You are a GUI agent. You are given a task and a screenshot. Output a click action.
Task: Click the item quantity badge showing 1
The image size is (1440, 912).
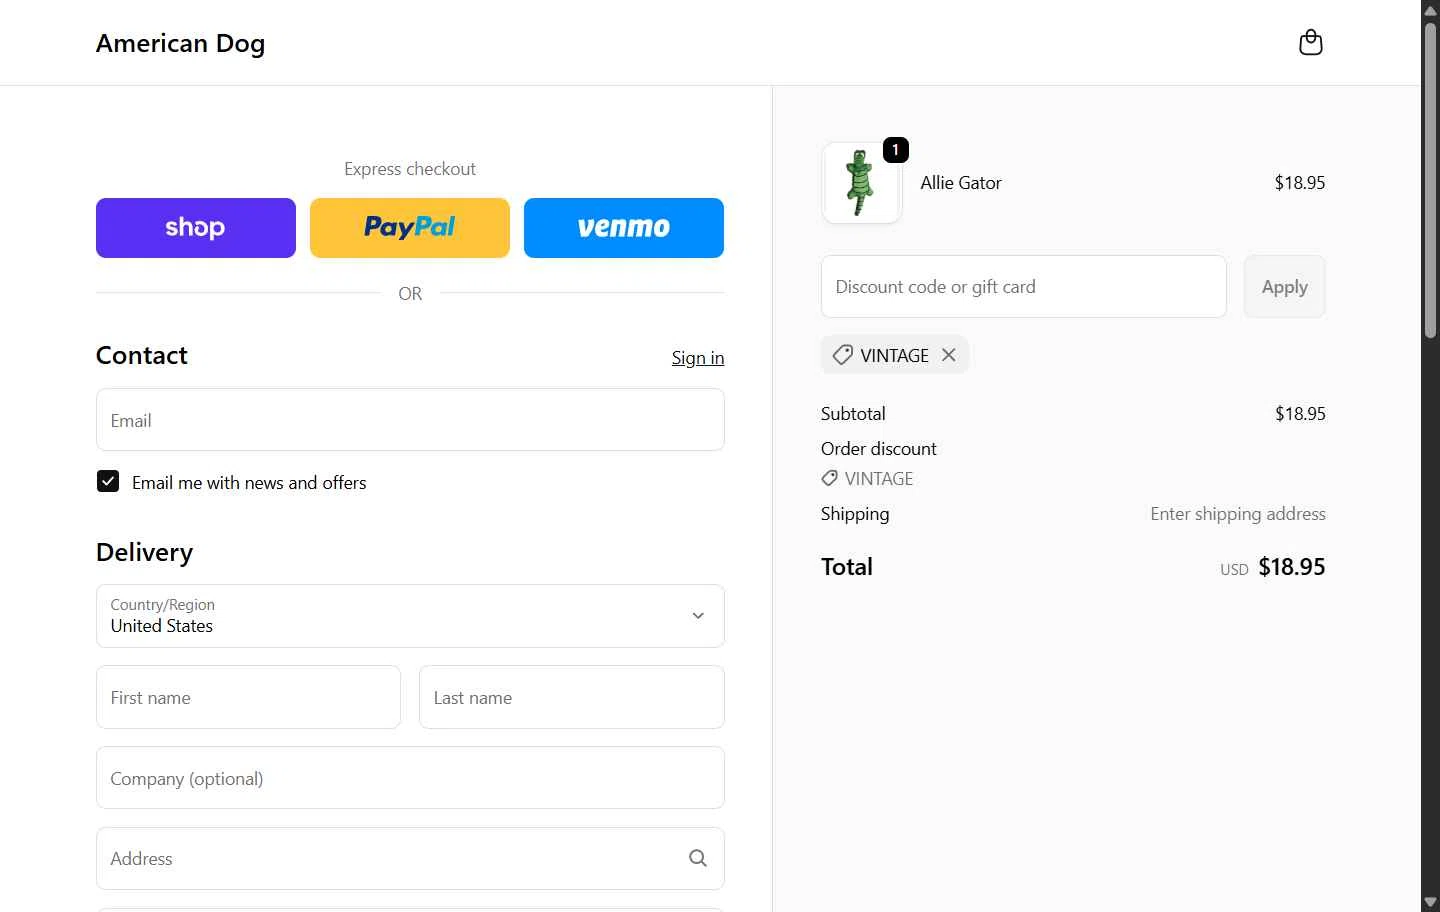[x=895, y=150]
